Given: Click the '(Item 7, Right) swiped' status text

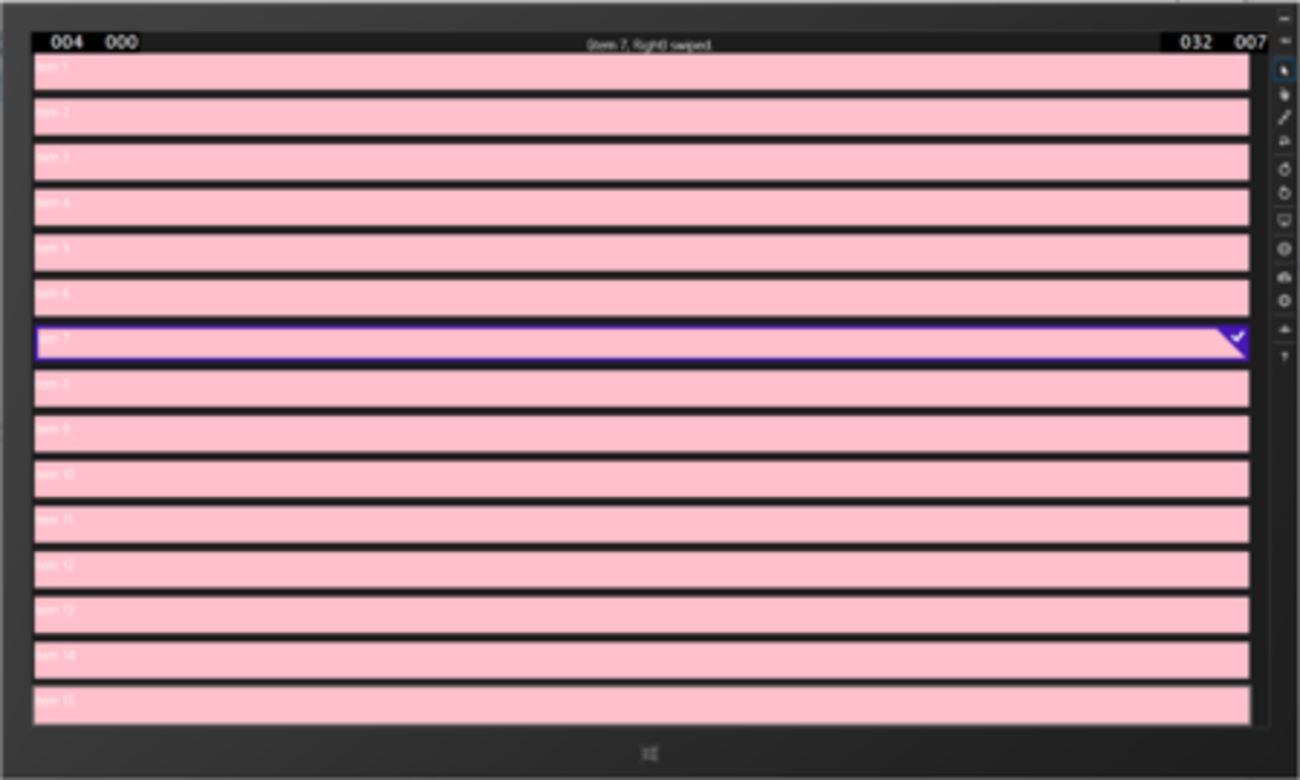Looking at the screenshot, I should (649, 45).
